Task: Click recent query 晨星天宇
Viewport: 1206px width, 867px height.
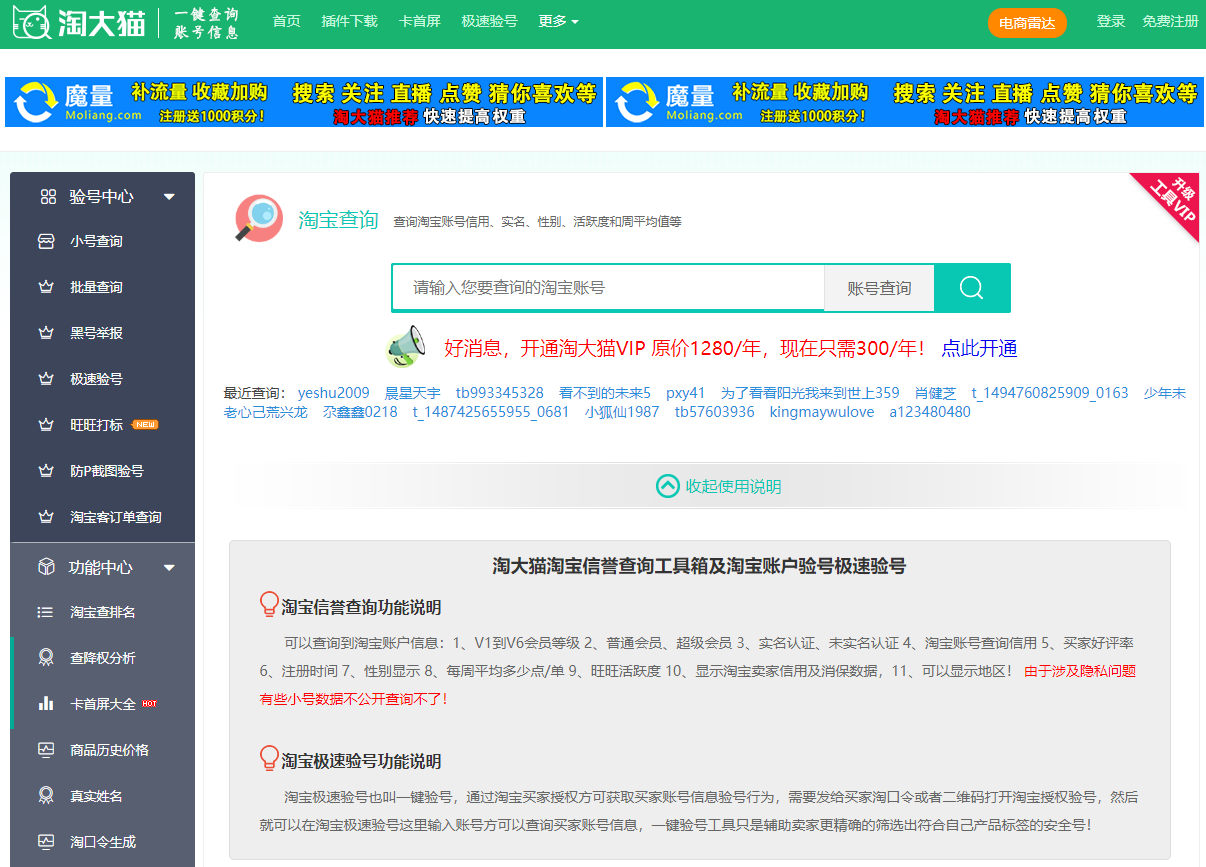Action: [x=413, y=393]
